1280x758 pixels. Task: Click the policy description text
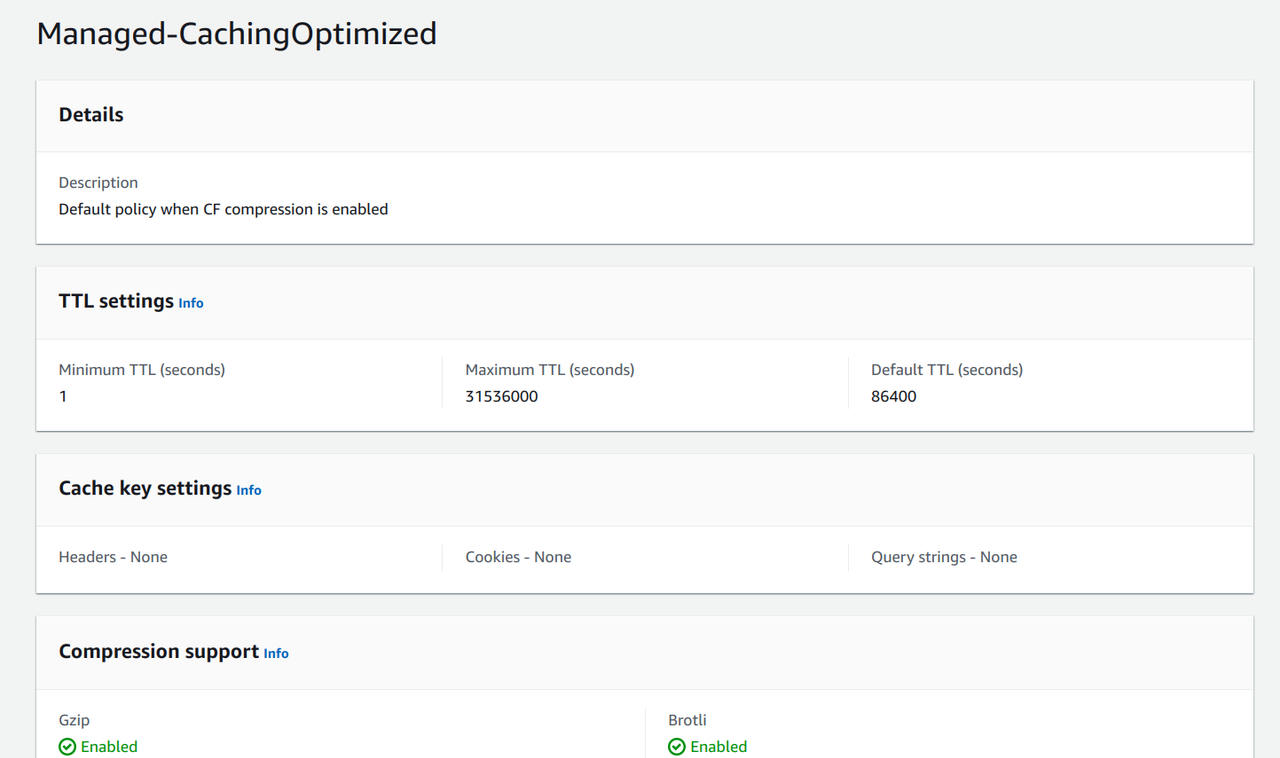point(223,209)
